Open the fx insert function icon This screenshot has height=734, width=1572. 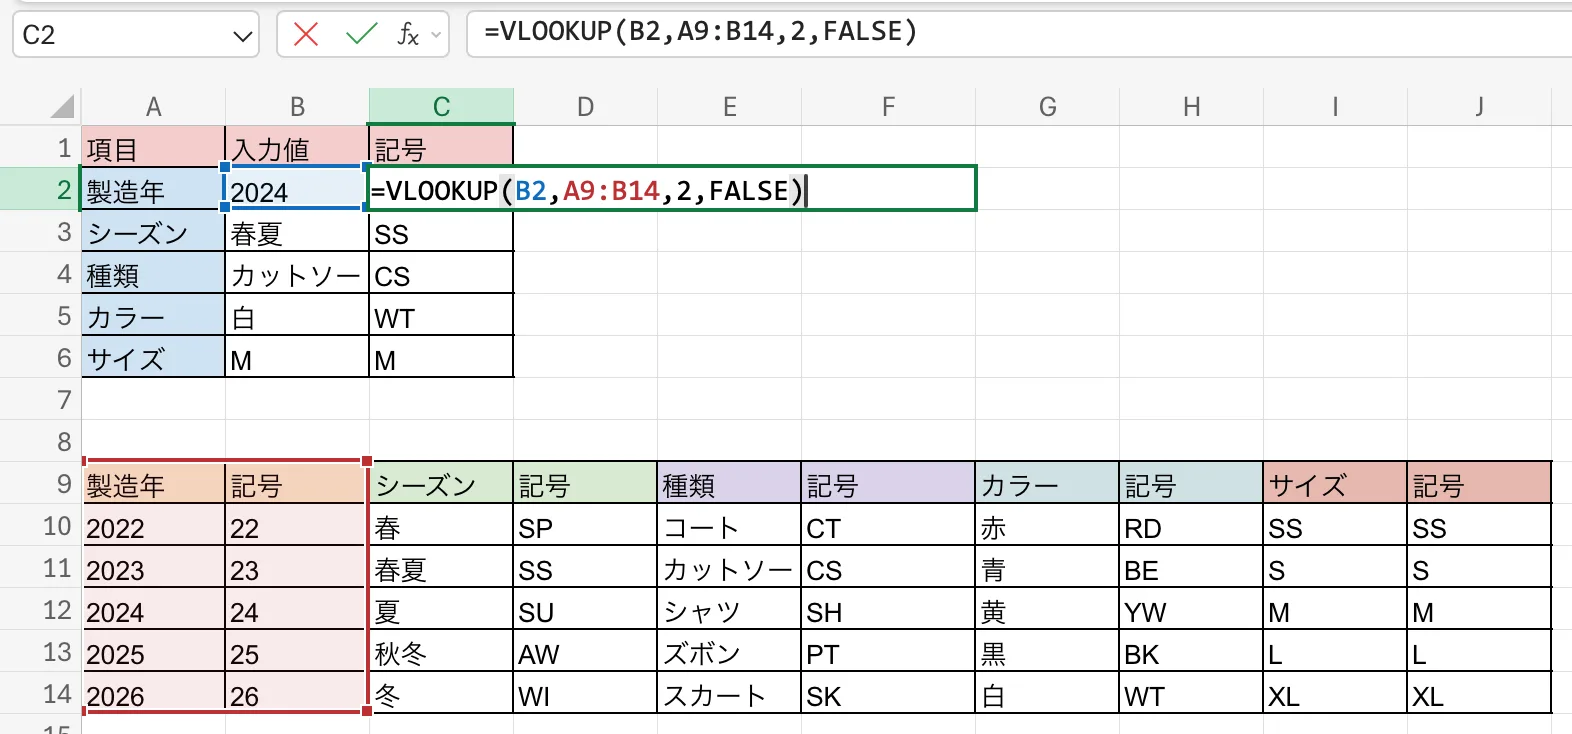point(407,35)
